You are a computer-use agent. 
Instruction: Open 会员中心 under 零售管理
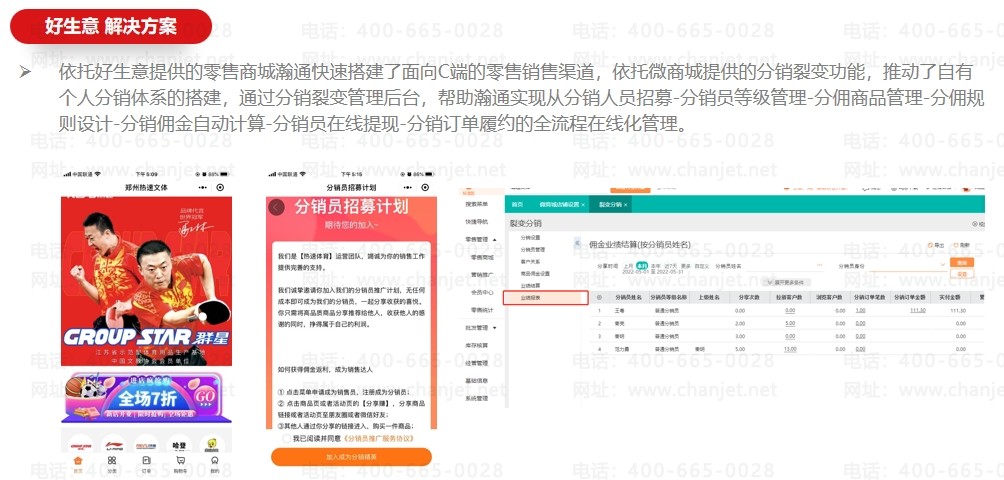point(482,292)
